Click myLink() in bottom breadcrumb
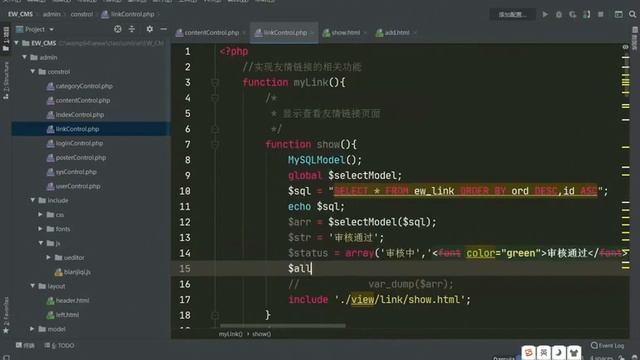This screenshot has width=640, height=360. pyautogui.click(x=231, y=334)
